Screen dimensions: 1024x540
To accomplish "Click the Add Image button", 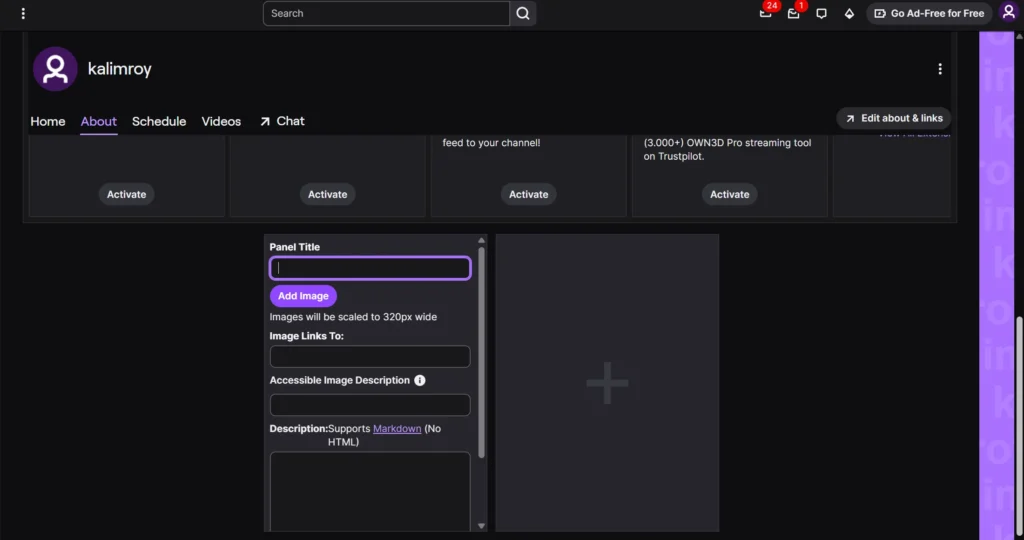I will (x=303, y=296).
